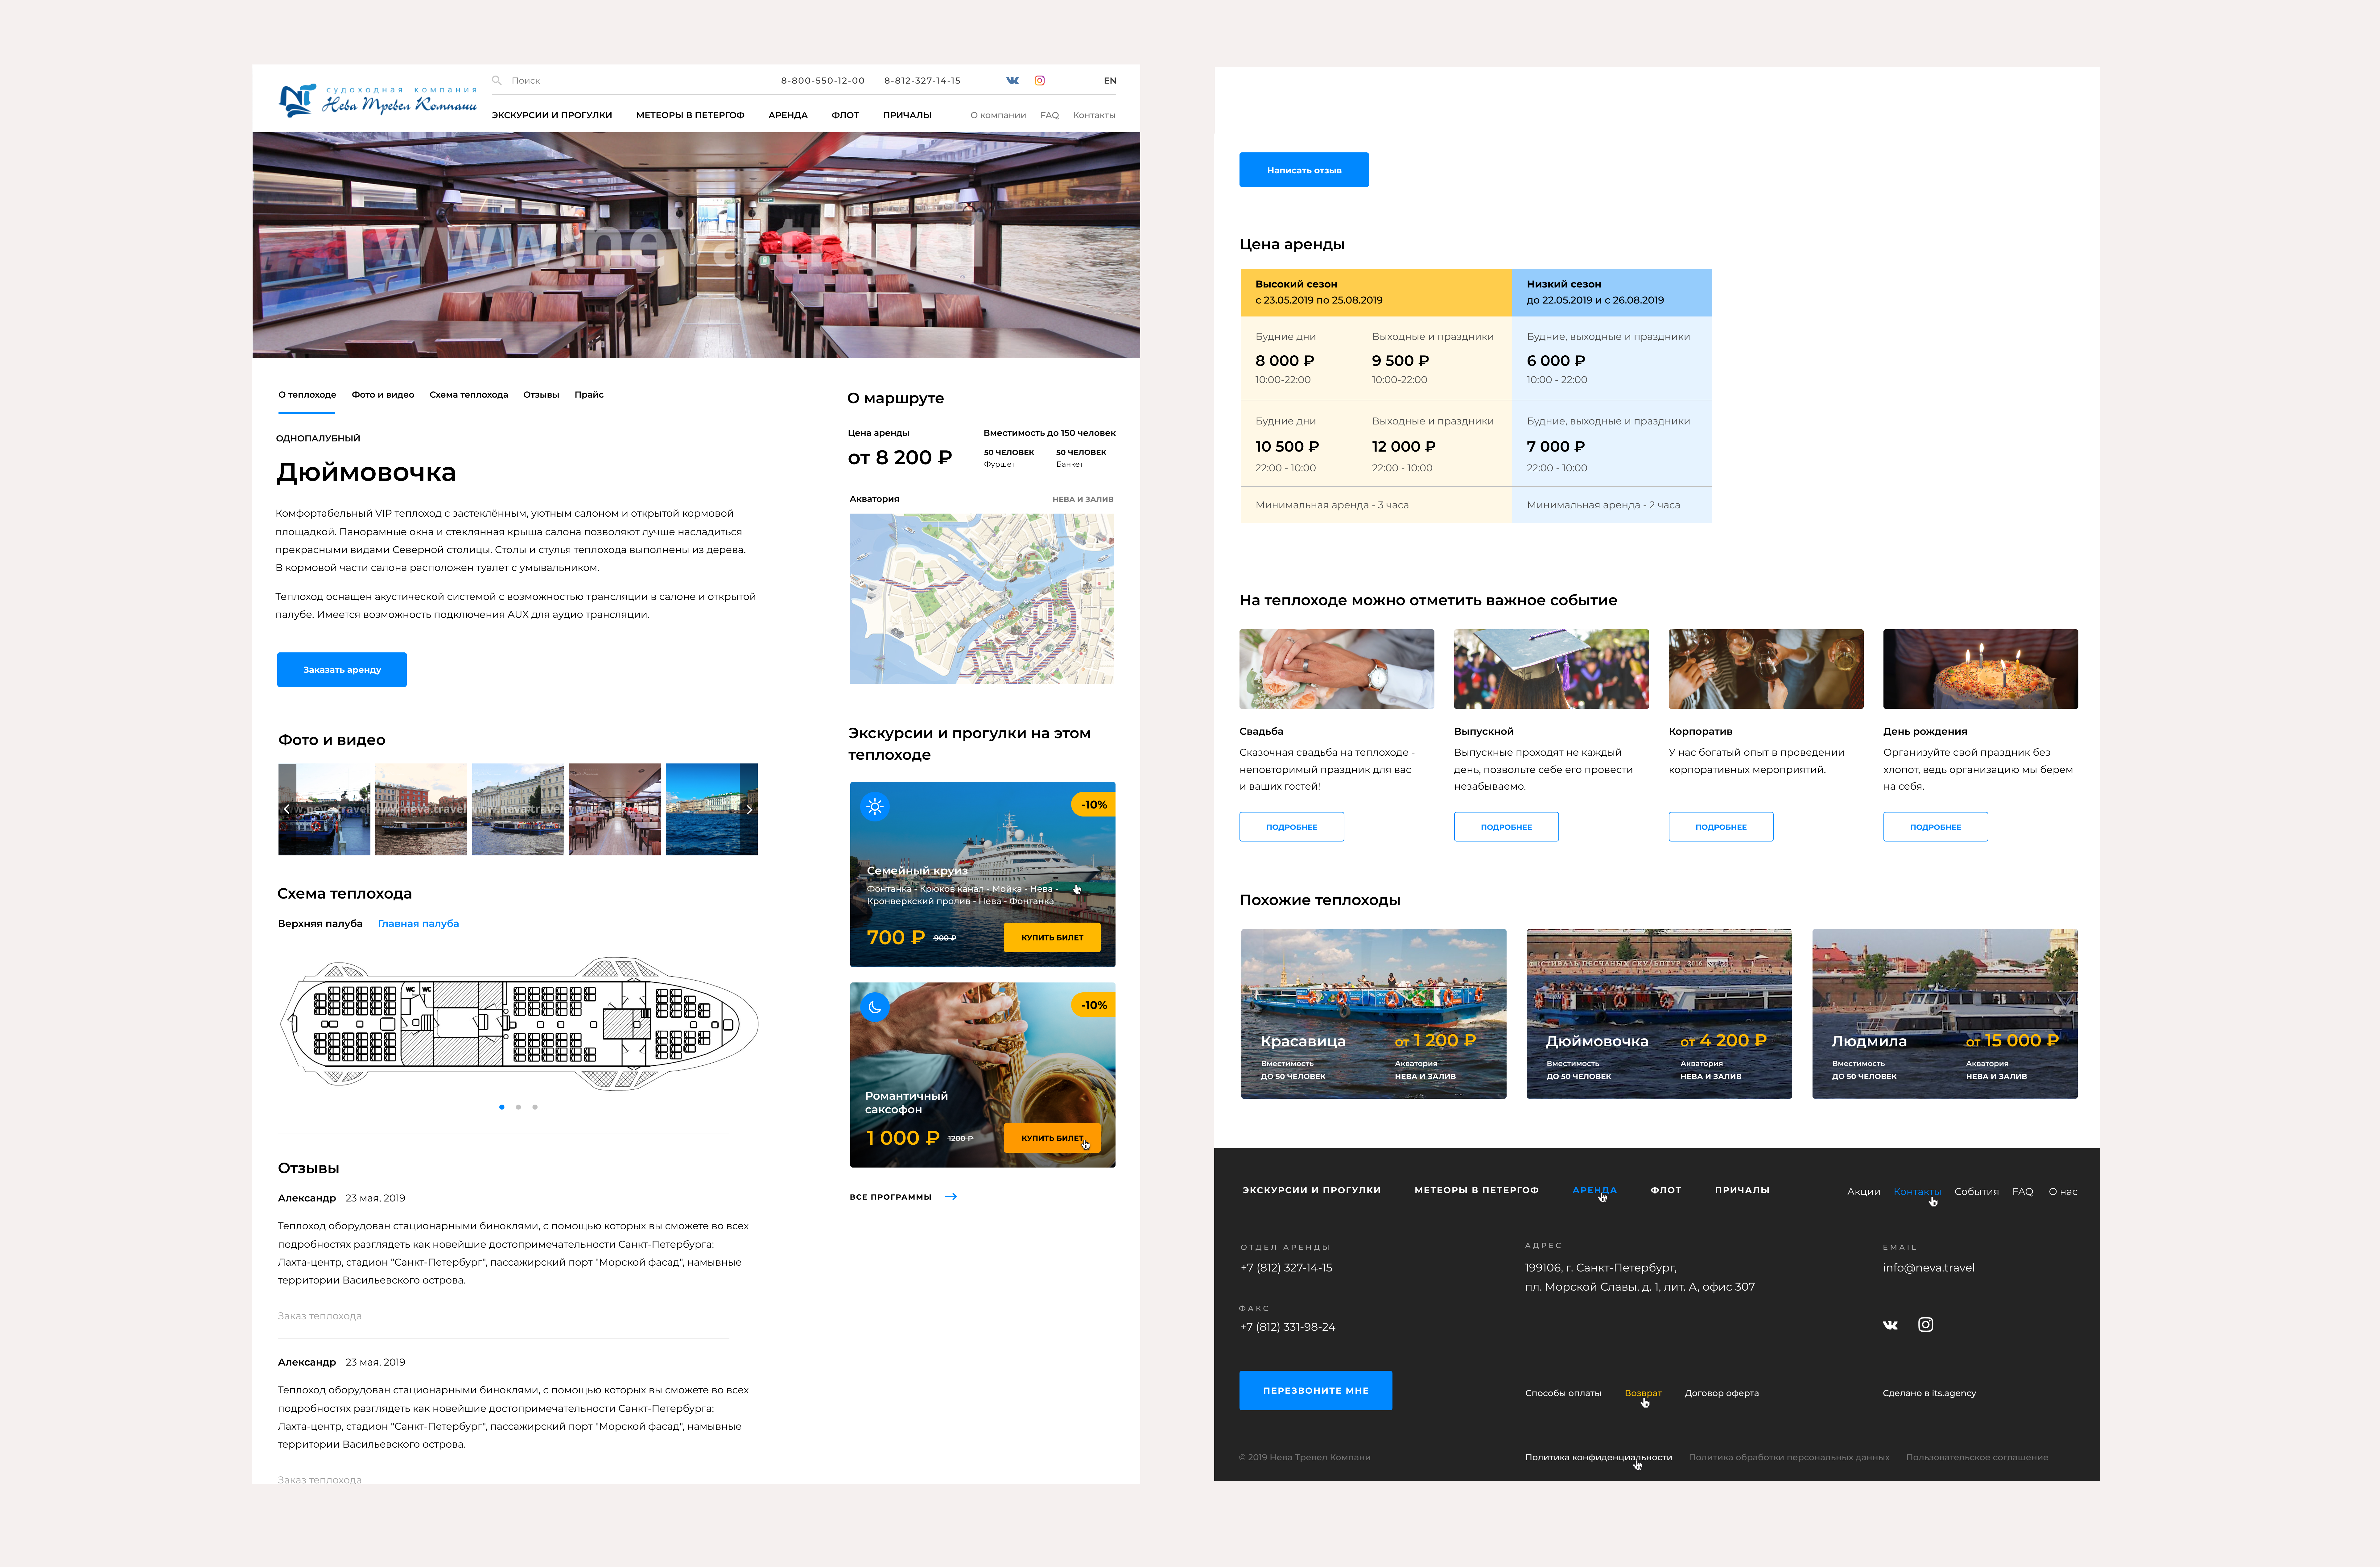Click ПЕРЕЗВОНИТЕ МНЕ button
2380x1567 pixels.
point(1316,1391)
